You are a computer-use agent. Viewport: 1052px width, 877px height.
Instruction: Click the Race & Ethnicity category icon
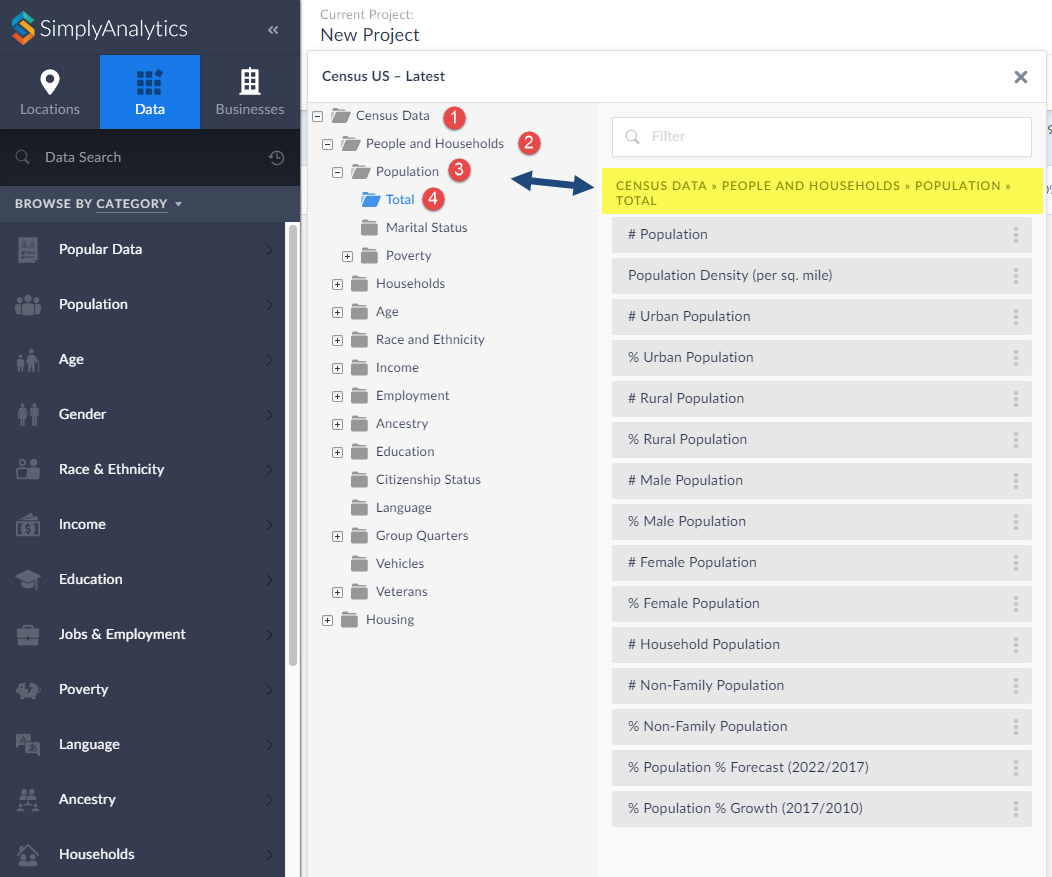click(28, 470)
